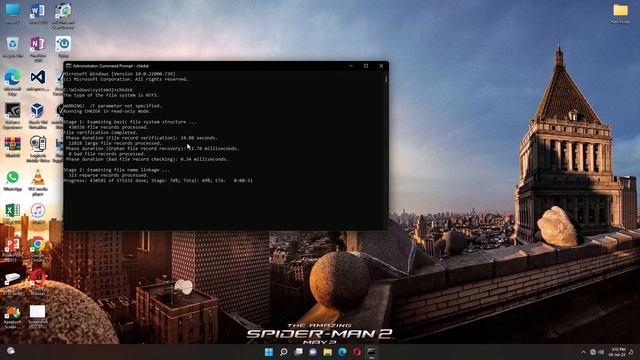Open taskbar Search
Screen dimensions: 640x360
(x=283, y=352)
